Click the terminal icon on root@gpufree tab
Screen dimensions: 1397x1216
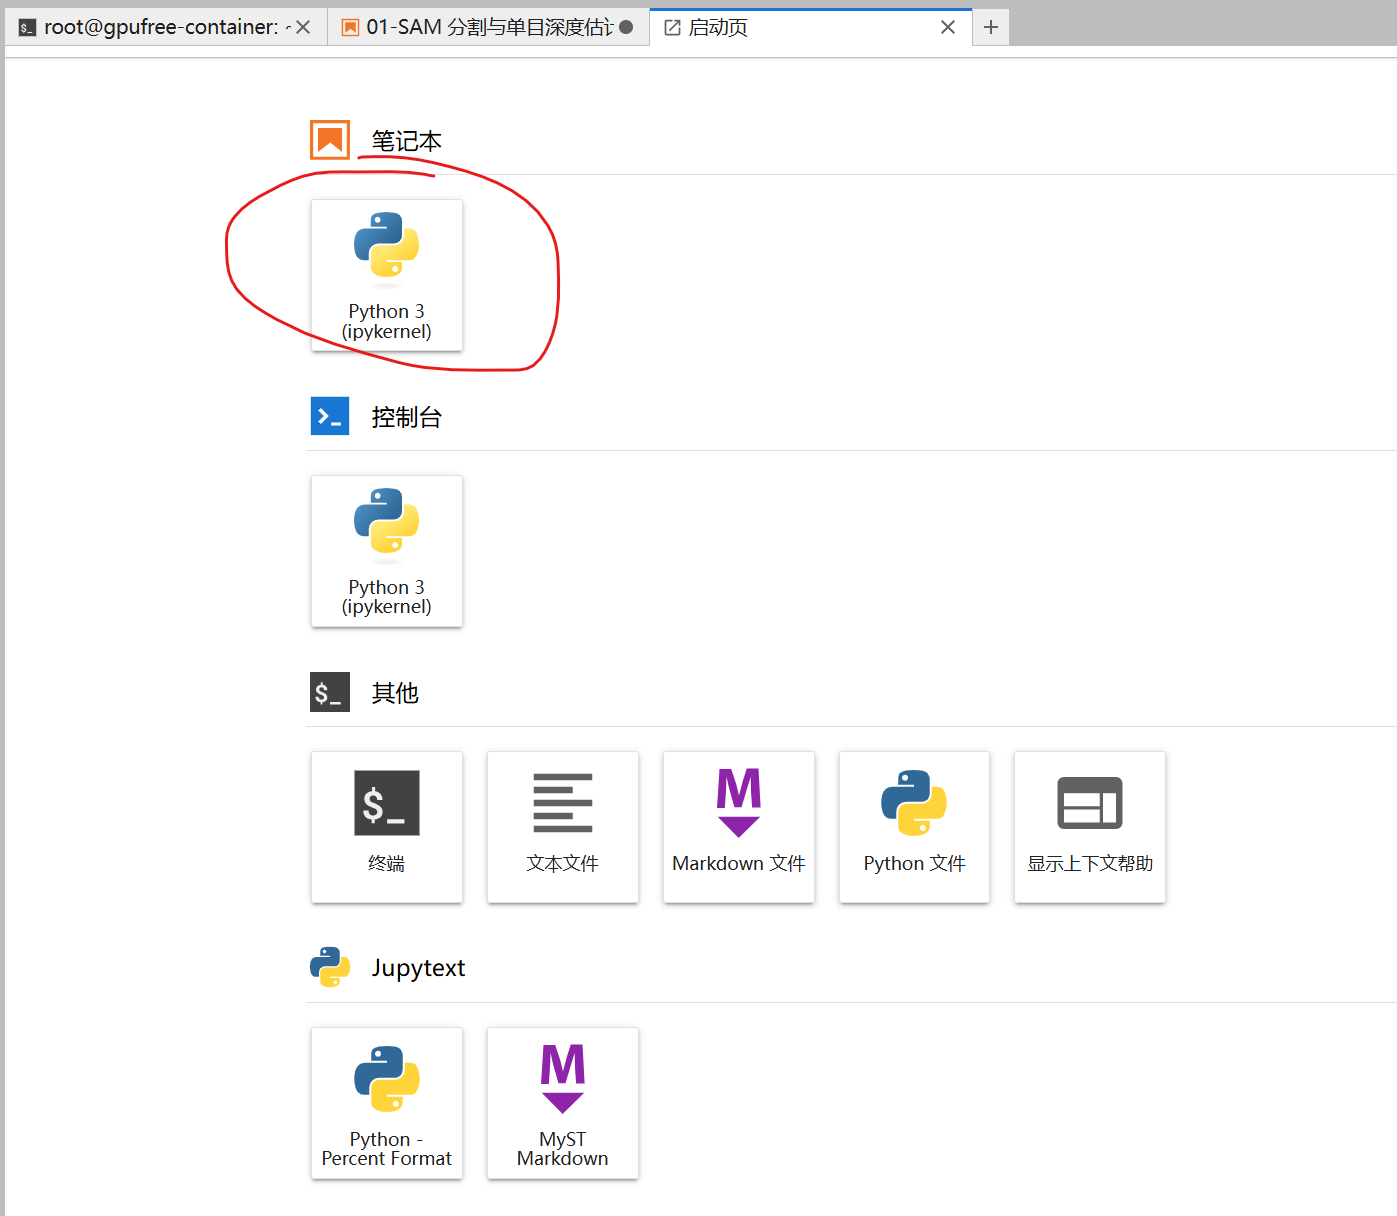coord(27,28)
